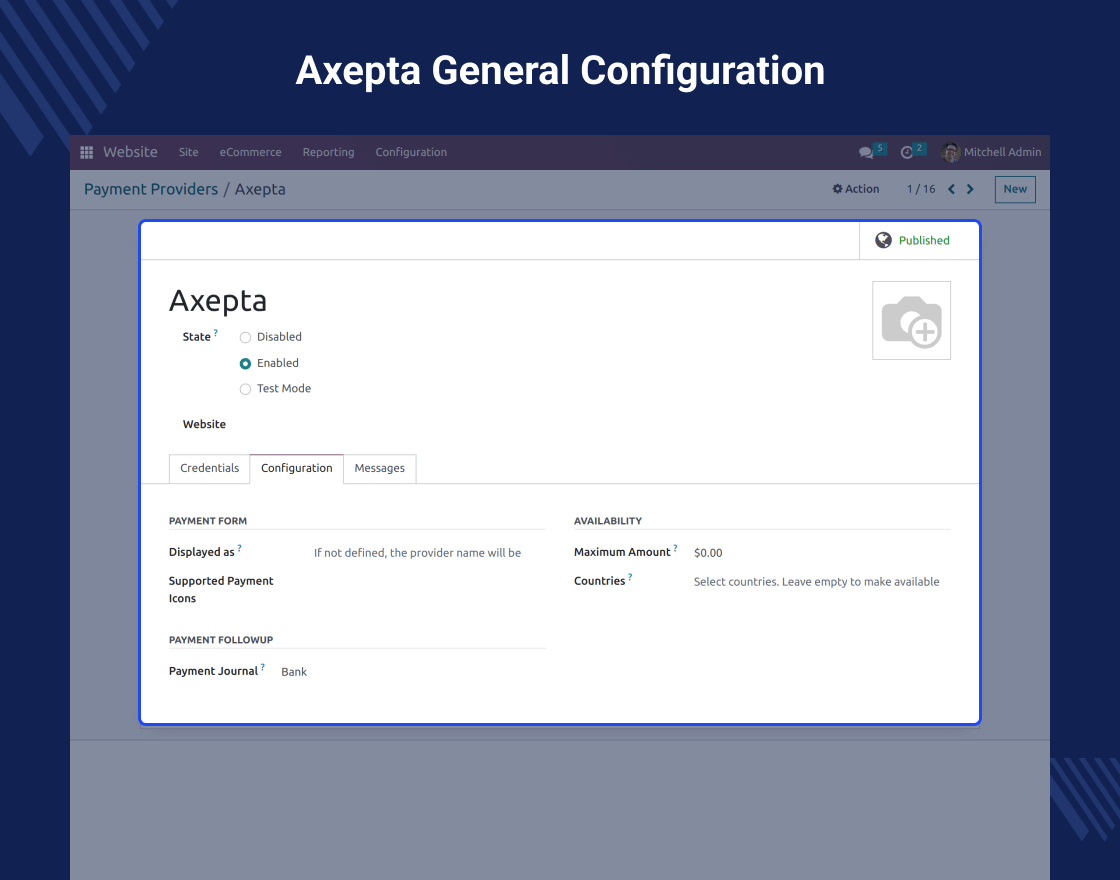Click the AVAILABILITY section heading
This screenshot has height=880, width=1120.
[608, 521]
